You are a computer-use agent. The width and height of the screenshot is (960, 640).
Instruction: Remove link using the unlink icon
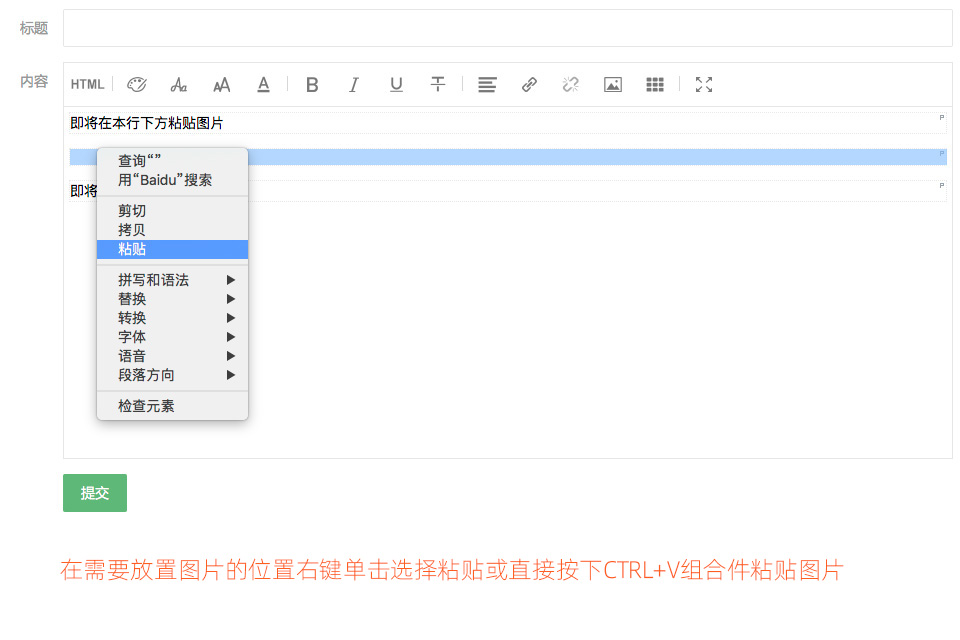click(x=571, y=85)
